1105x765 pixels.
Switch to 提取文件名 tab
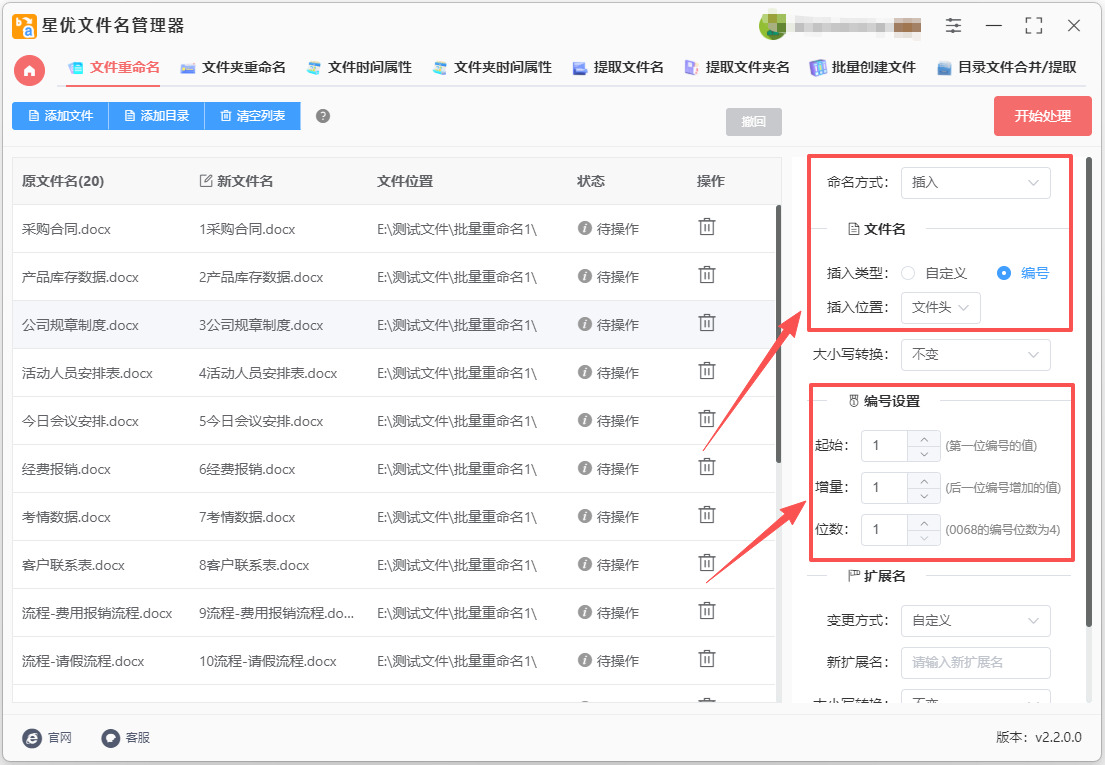tap(618, 68)
